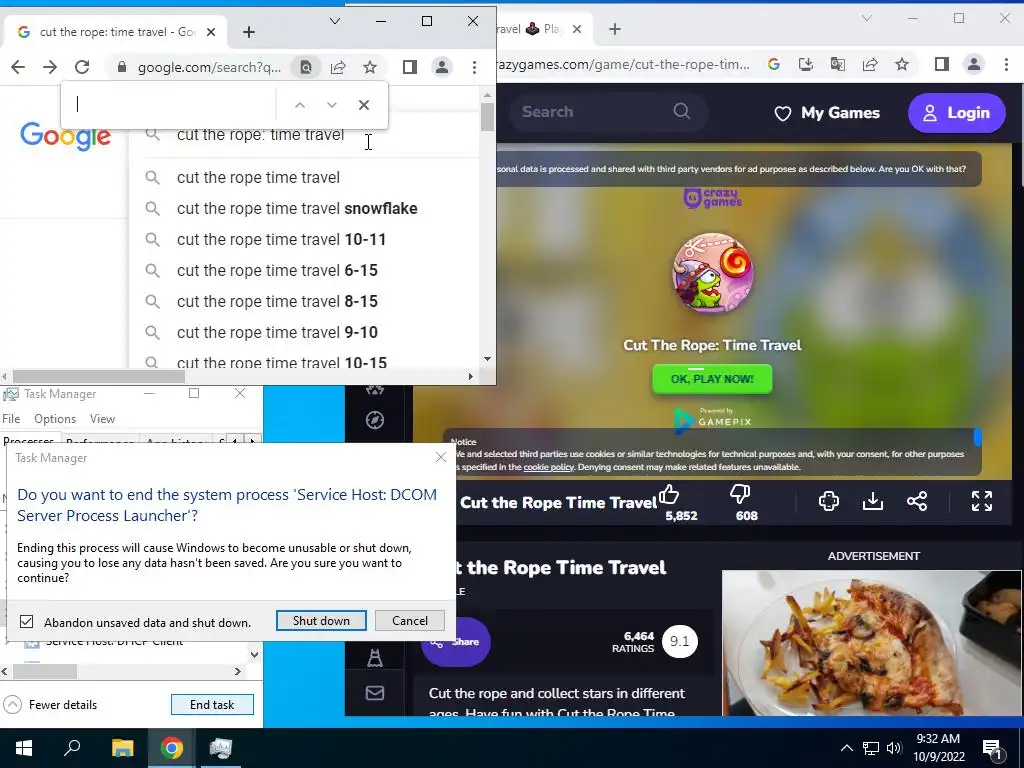This screenshot has height=768, width=1024.
Task: Share the Google search page
Action: [338, 67]
